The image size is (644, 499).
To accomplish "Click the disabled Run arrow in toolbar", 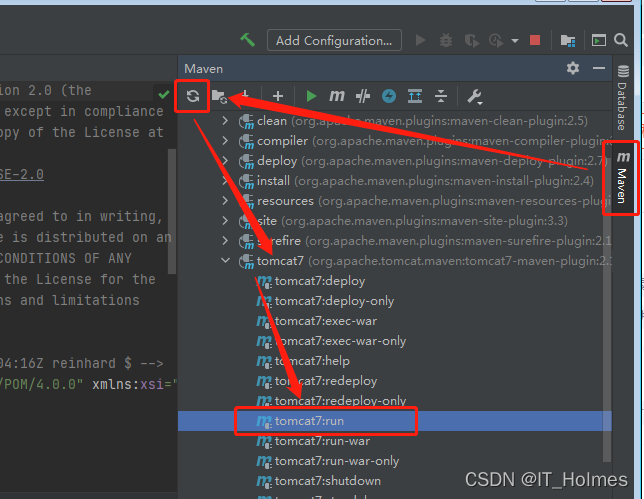I will tap(420, 40).
